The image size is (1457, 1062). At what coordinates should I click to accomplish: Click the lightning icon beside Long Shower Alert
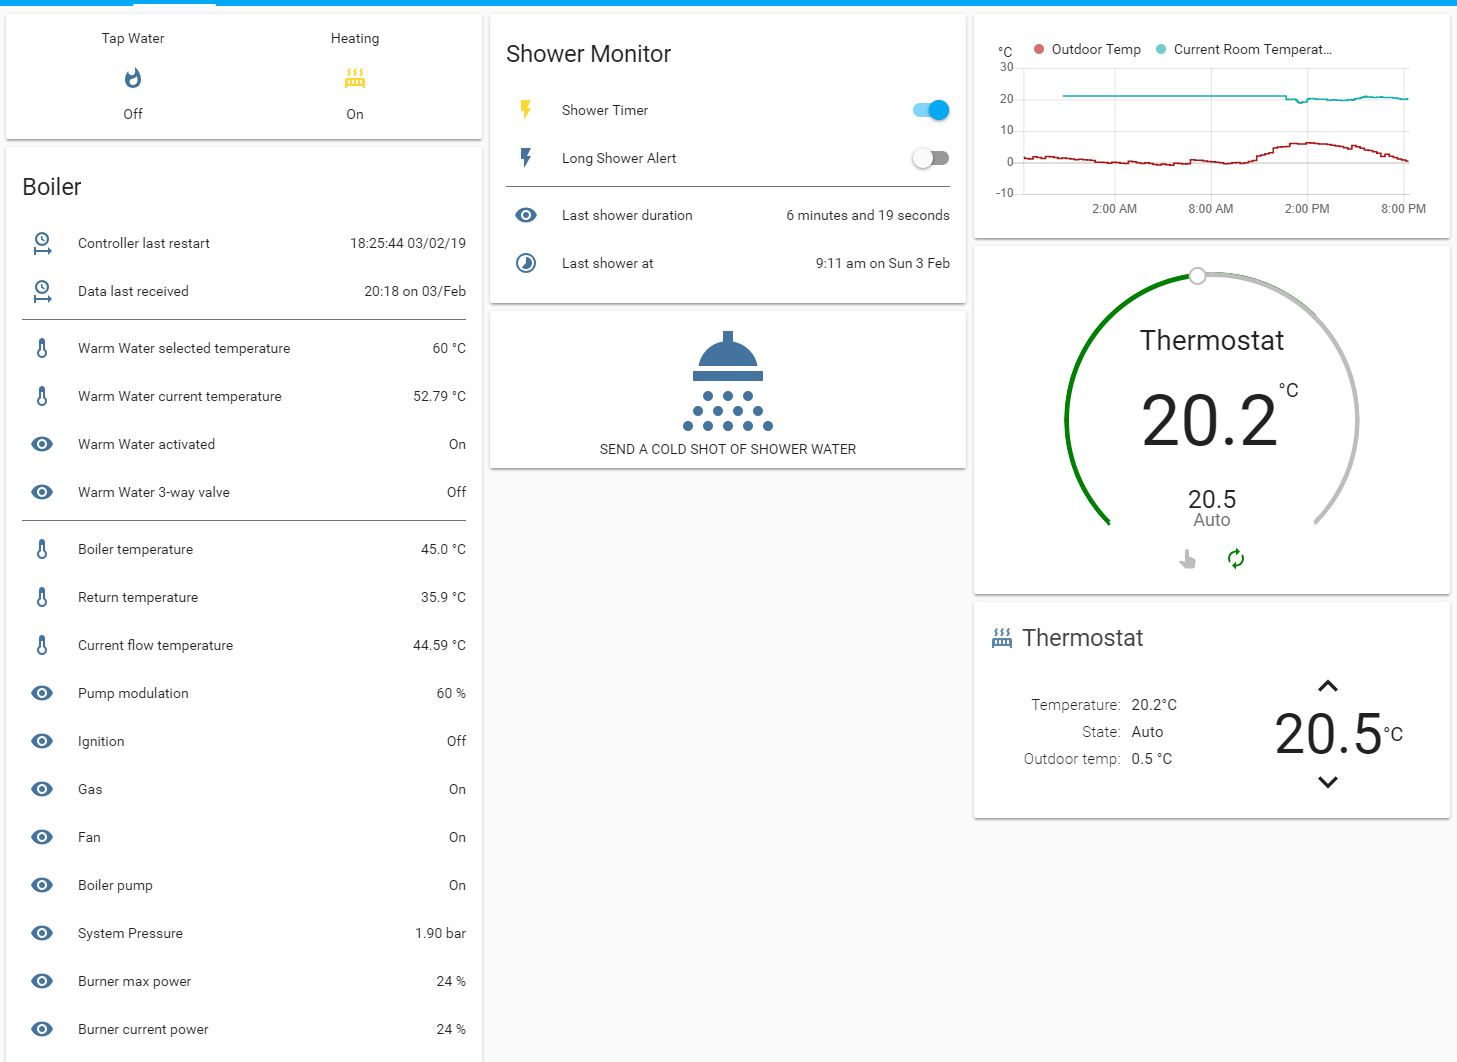click(527, 158)
